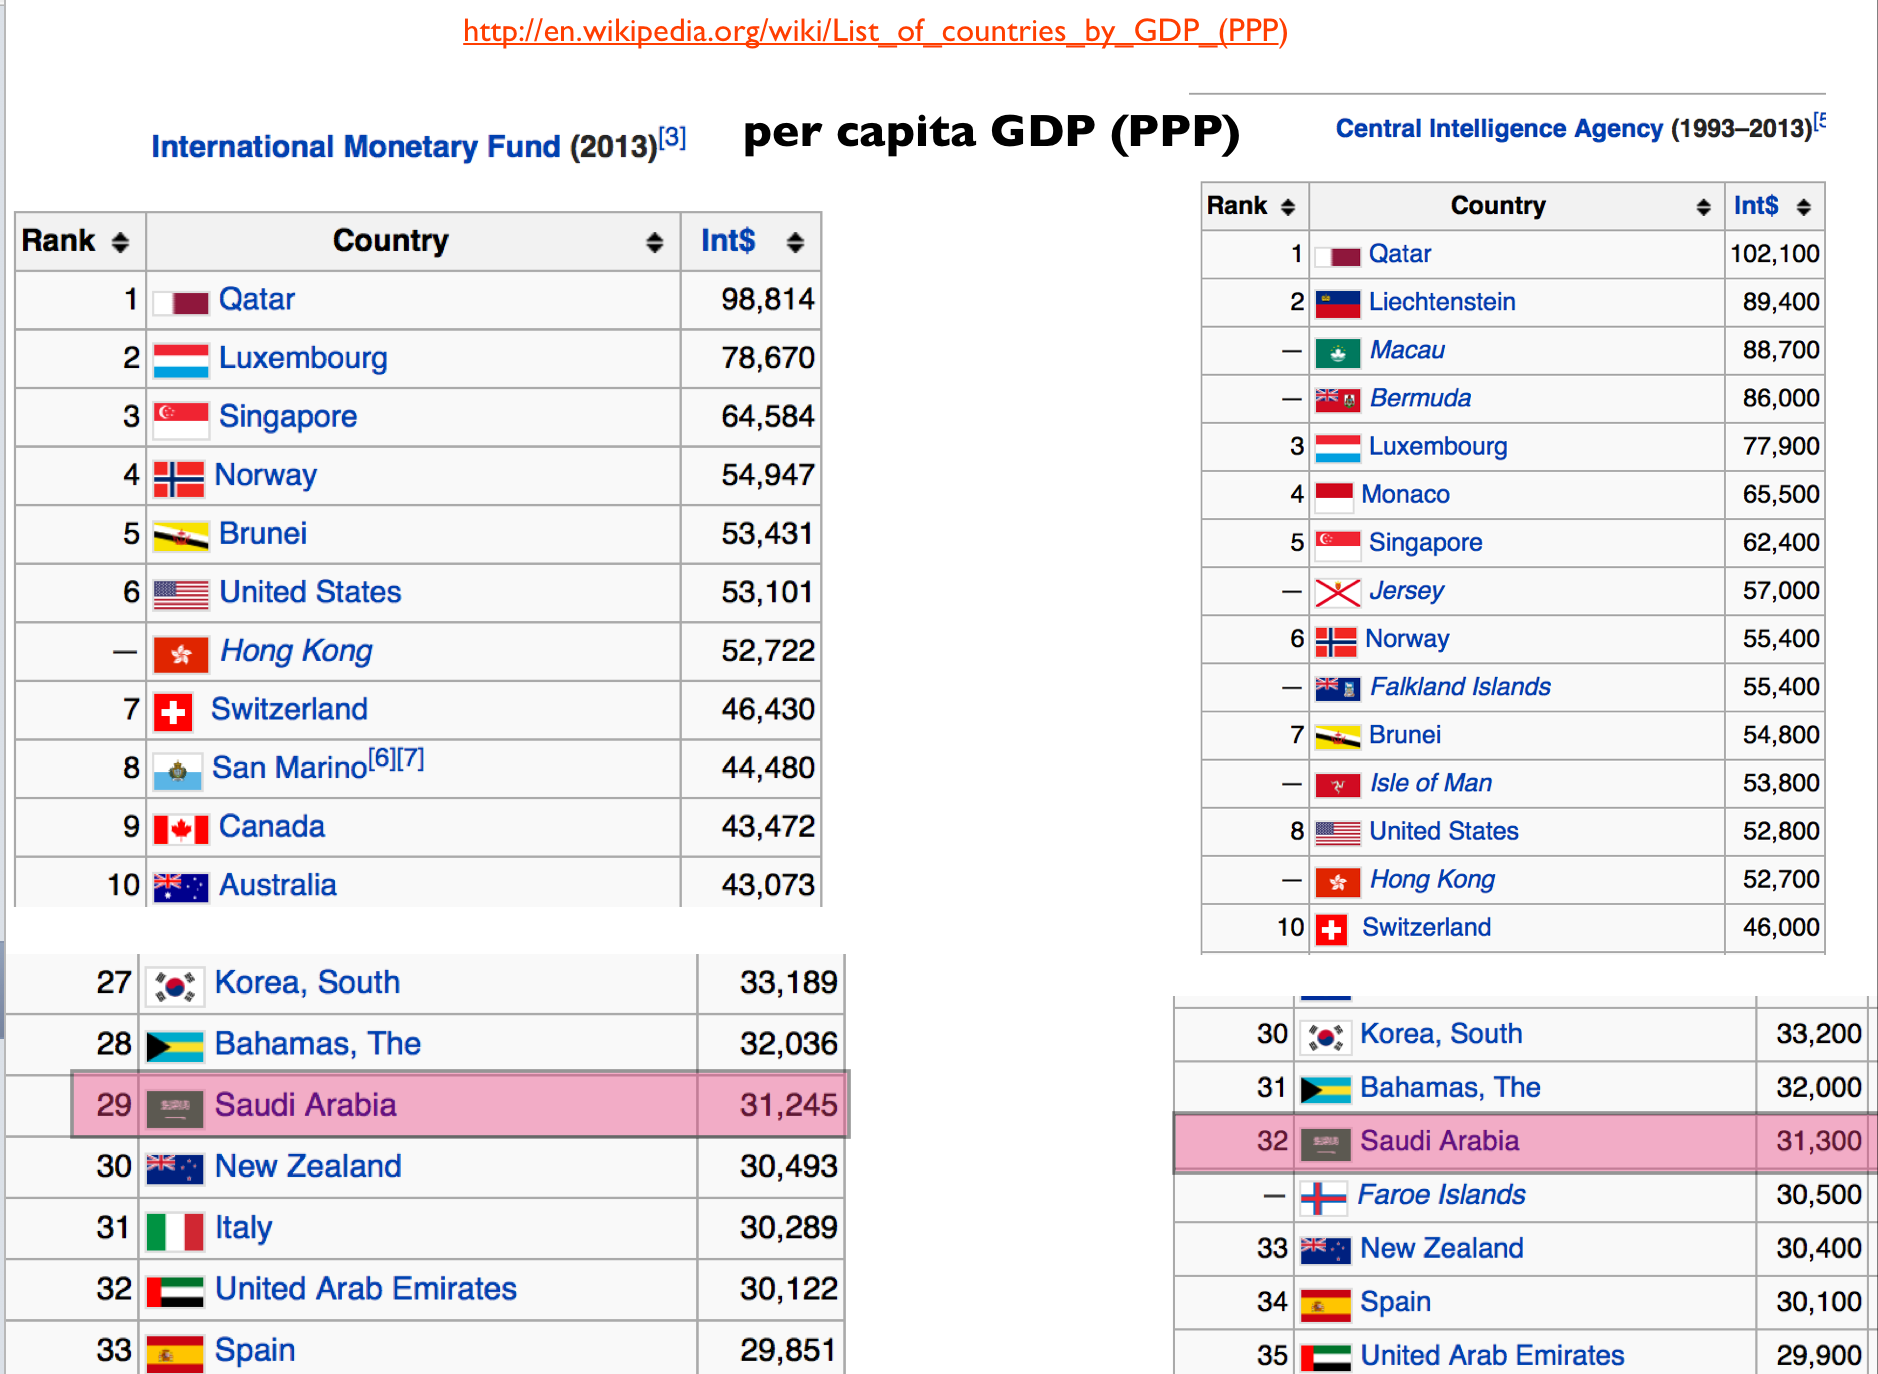
Task: Open Bahamas, The link in IMF table
Action: click(x=318, y=1044)
